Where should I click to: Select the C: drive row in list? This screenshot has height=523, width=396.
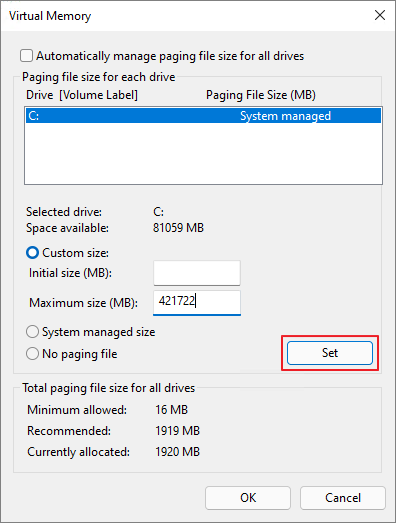pyautogui.click(x=203, y=116)
